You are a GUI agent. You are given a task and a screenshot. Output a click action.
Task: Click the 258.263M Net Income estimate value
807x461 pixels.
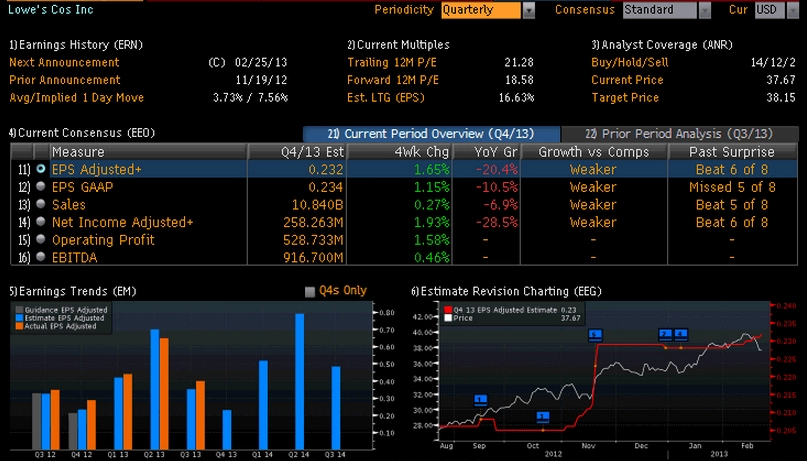(x=313, y=222)
